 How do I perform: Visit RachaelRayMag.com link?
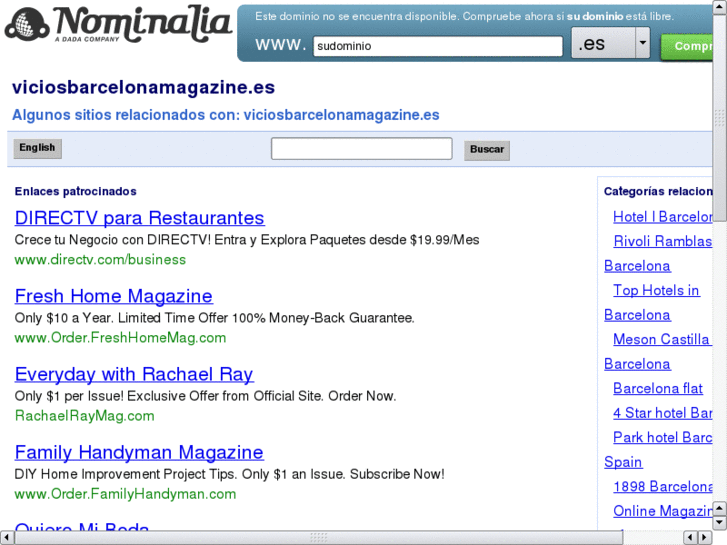tap(84, 416)
